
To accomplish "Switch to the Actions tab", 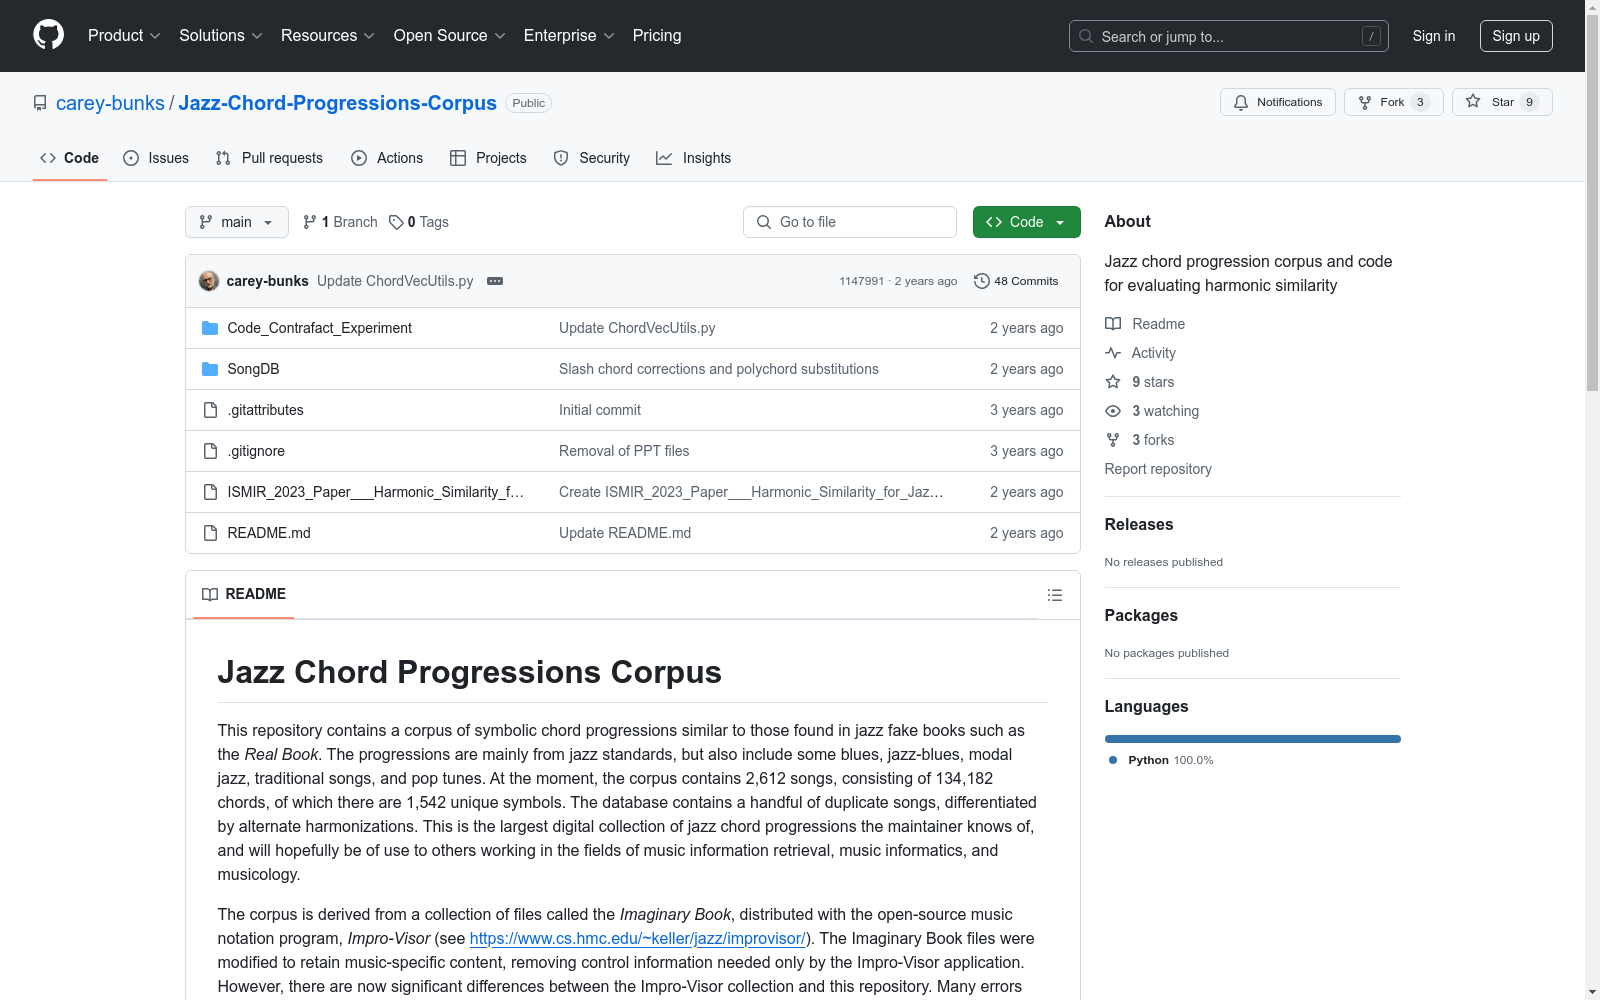I will tap(387, 158).
